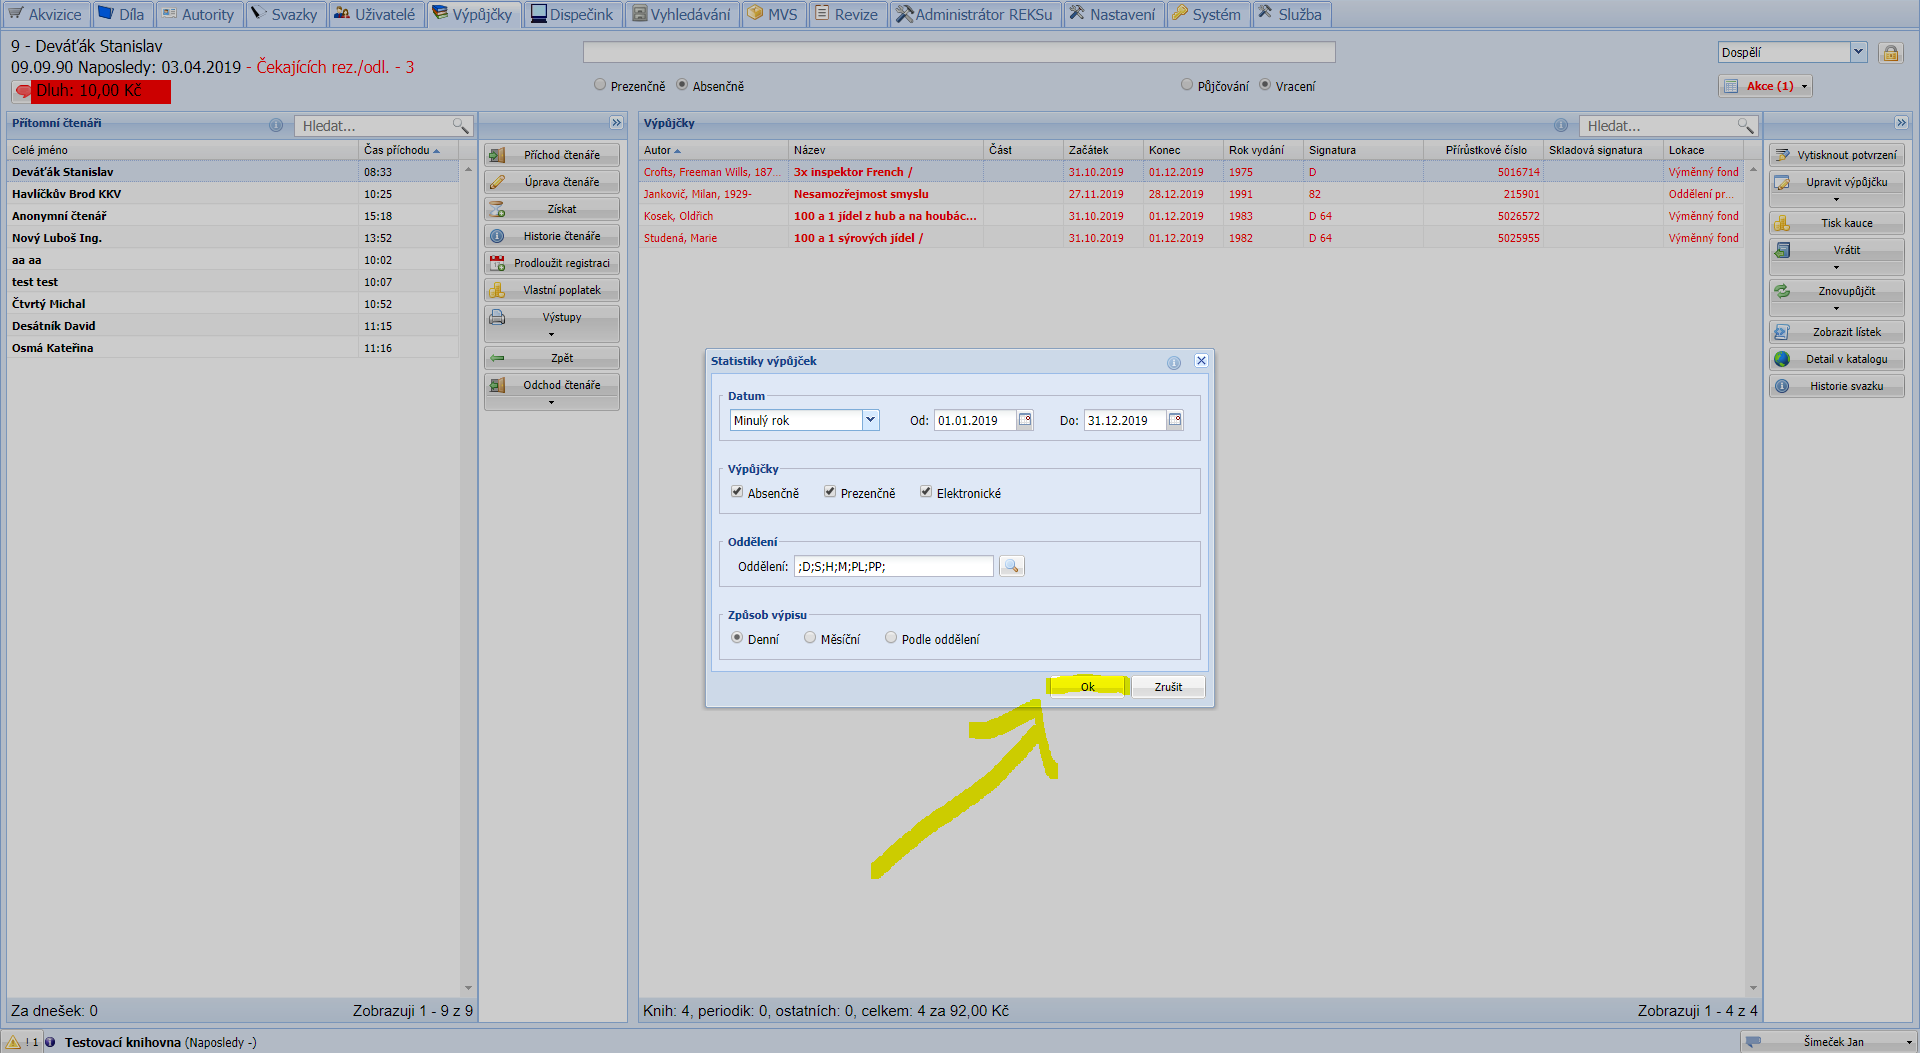1920x1053 pixels.
Task: Select Měsíční output mode
Action: click(810, 638)
